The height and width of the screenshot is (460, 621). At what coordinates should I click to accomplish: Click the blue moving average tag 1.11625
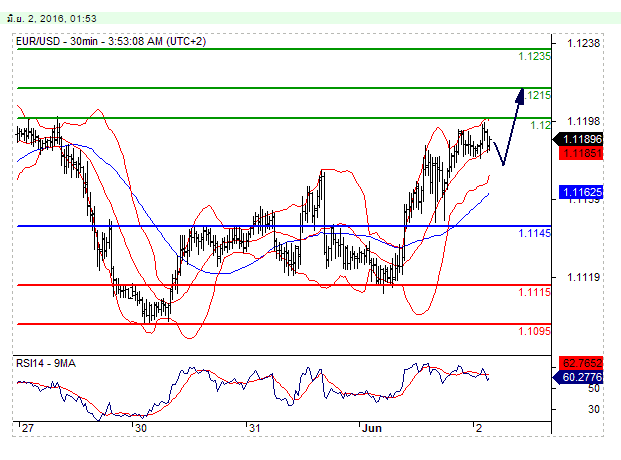click(x=581, y=192)
